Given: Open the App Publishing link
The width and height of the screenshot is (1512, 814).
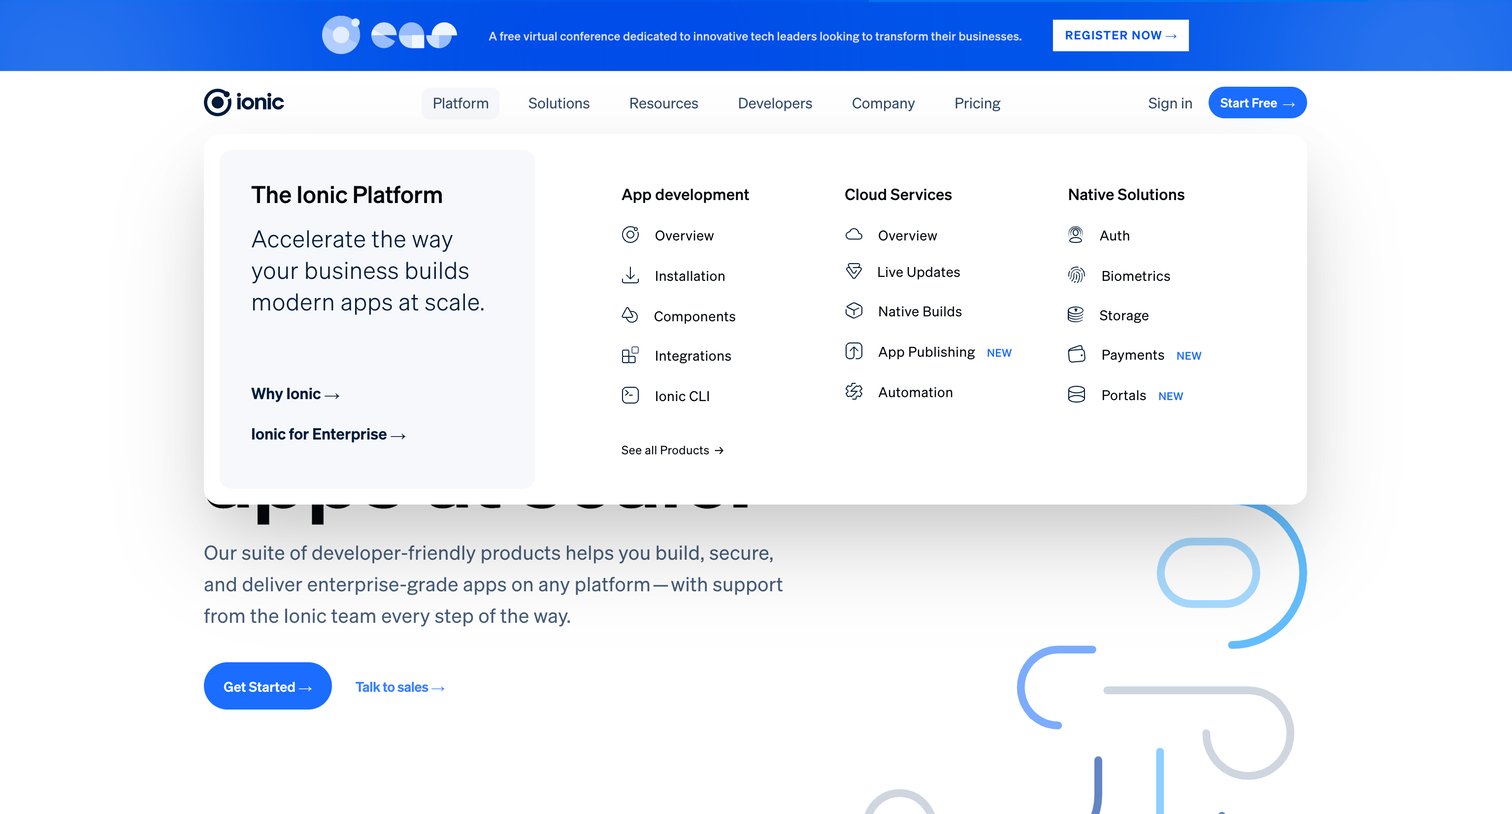Looking at the screenshot, I should point(927,352).
